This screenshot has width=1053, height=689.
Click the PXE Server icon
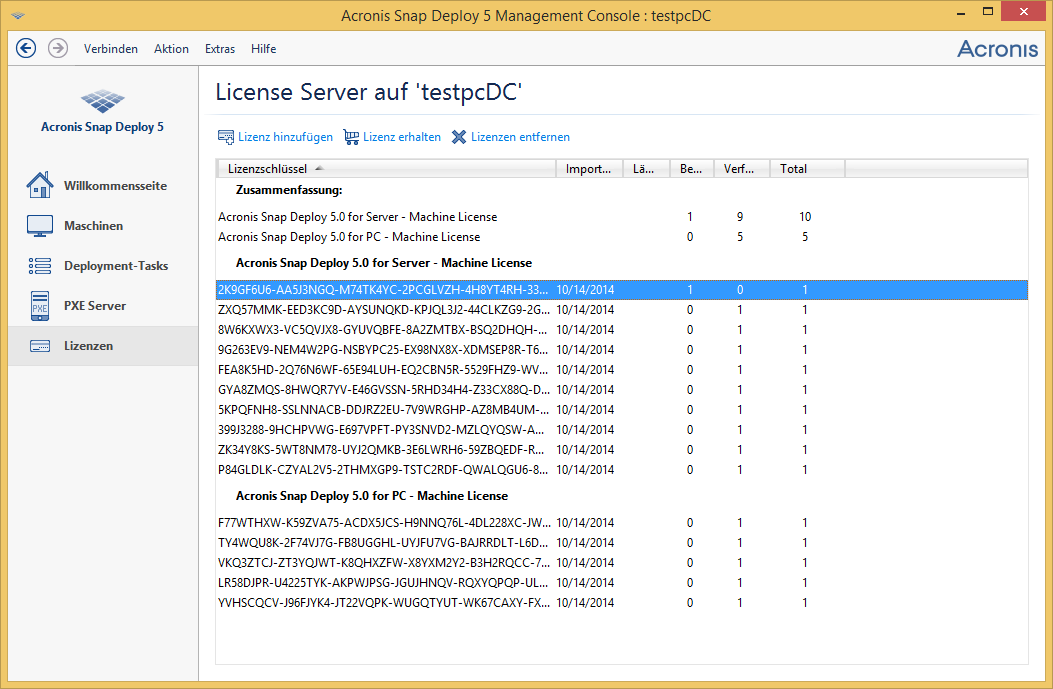(x=40, y=306)
